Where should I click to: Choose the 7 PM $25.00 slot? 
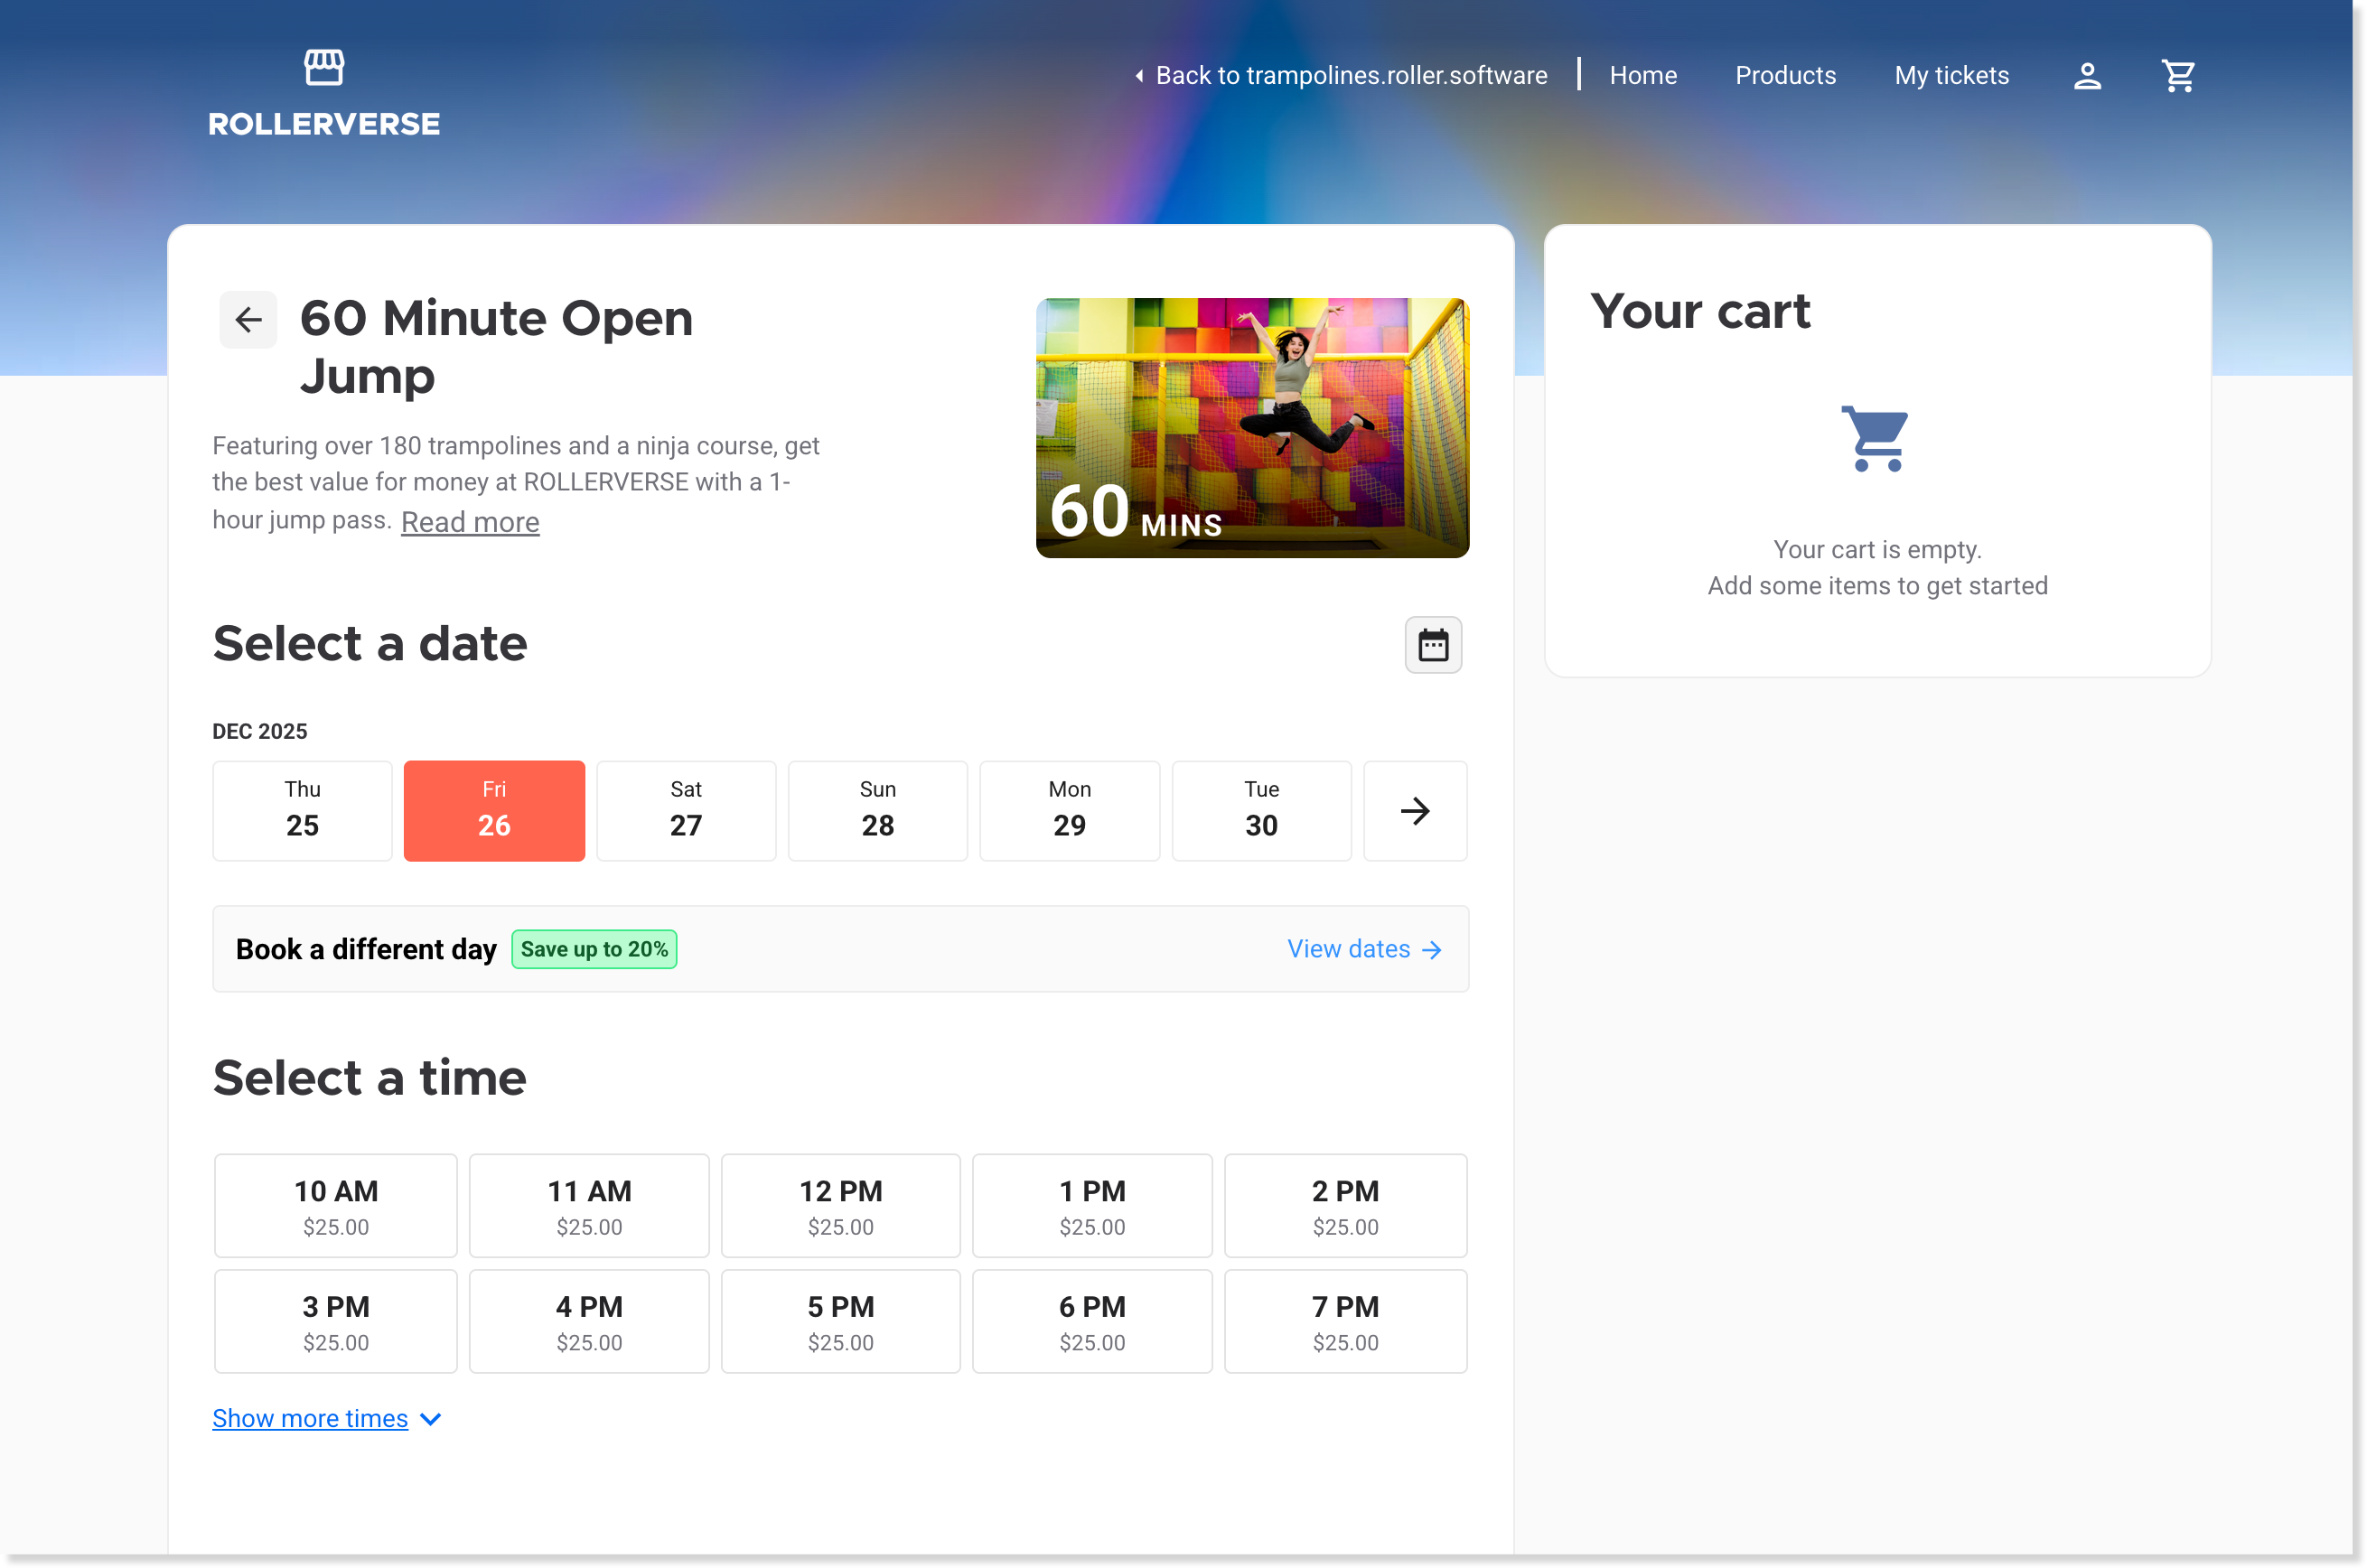point(1345,1321)
